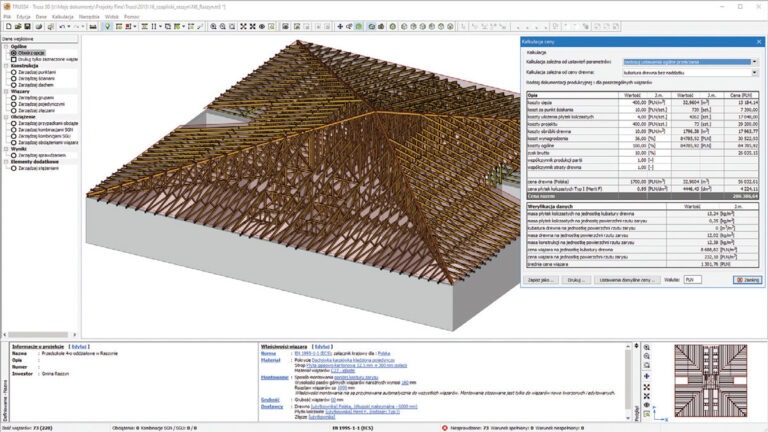Click the 'Drukuj...' button in dialog
This screenshot has height=432, width=768.
pos(576,280)
